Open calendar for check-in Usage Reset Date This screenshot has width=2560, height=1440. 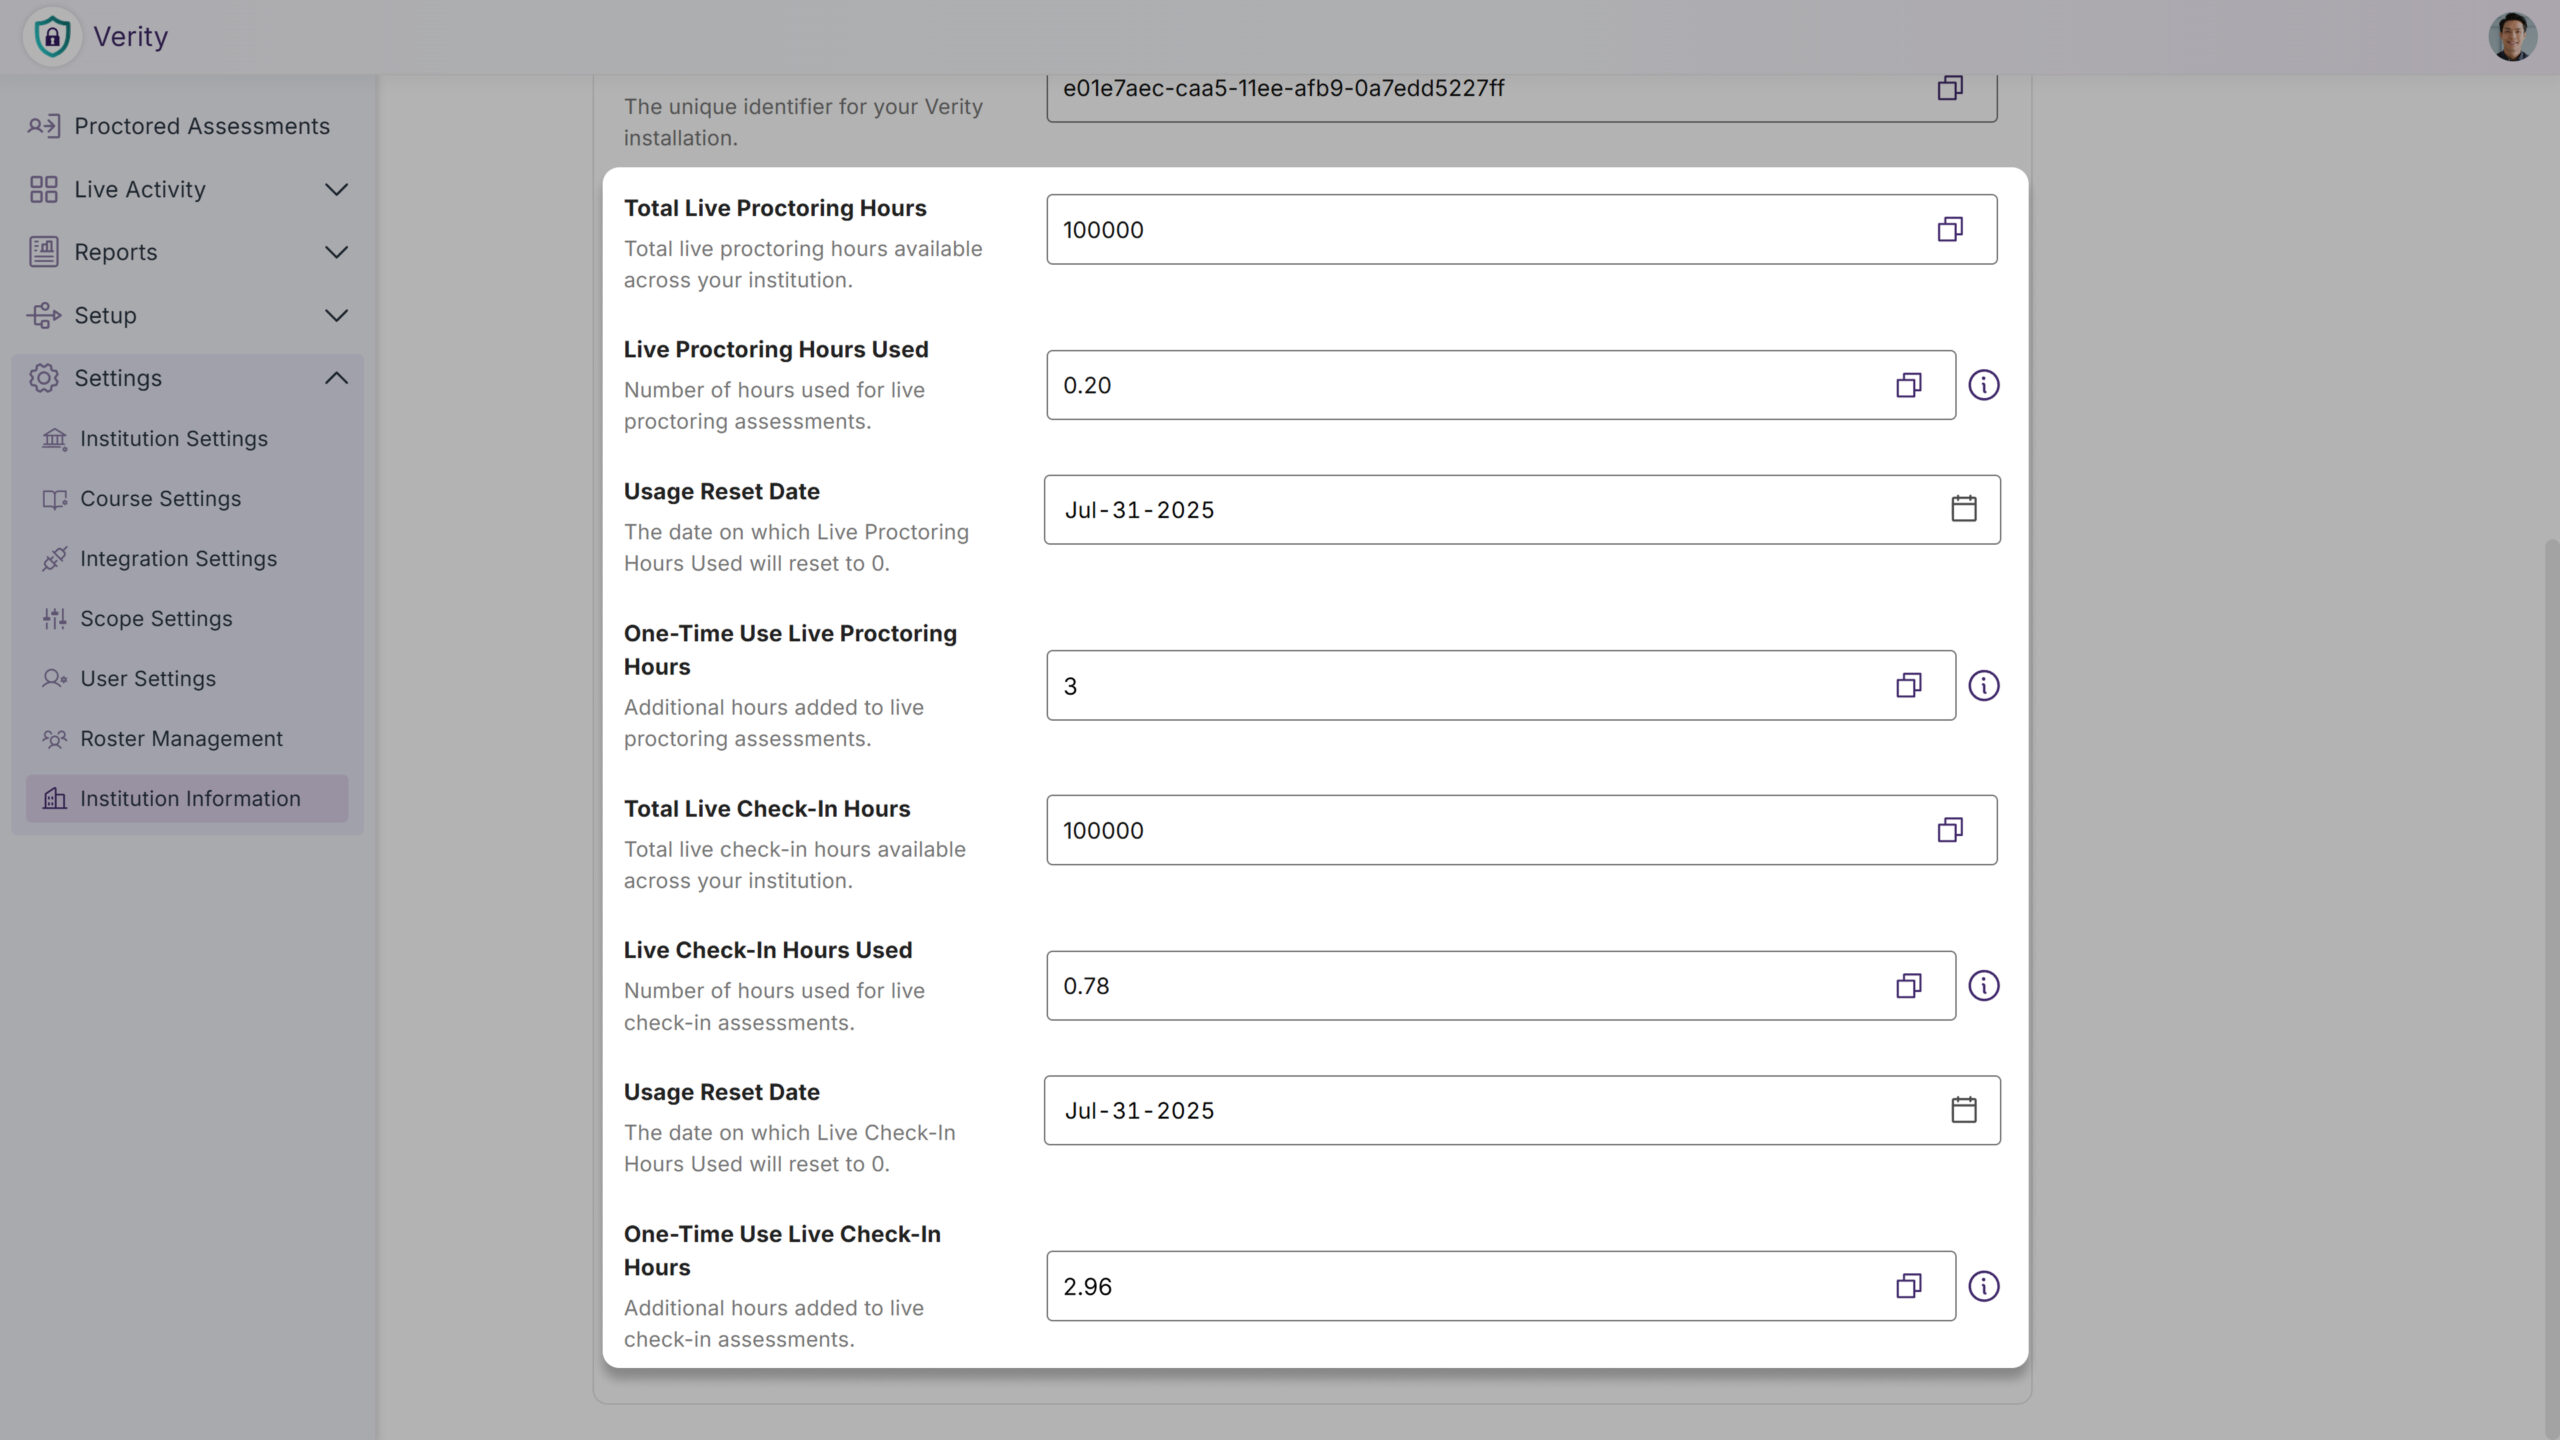[1963, 1110]
